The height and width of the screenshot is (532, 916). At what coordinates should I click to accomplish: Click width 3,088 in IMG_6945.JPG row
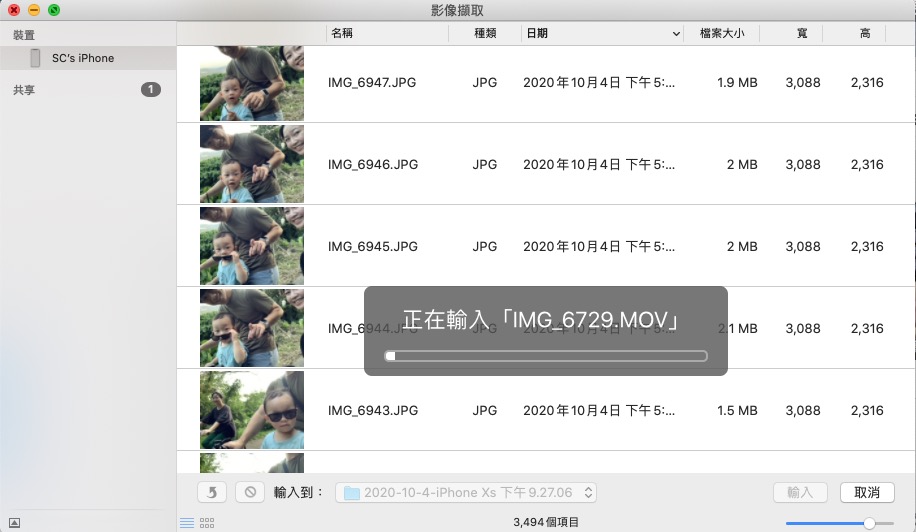tap(803, 246)
